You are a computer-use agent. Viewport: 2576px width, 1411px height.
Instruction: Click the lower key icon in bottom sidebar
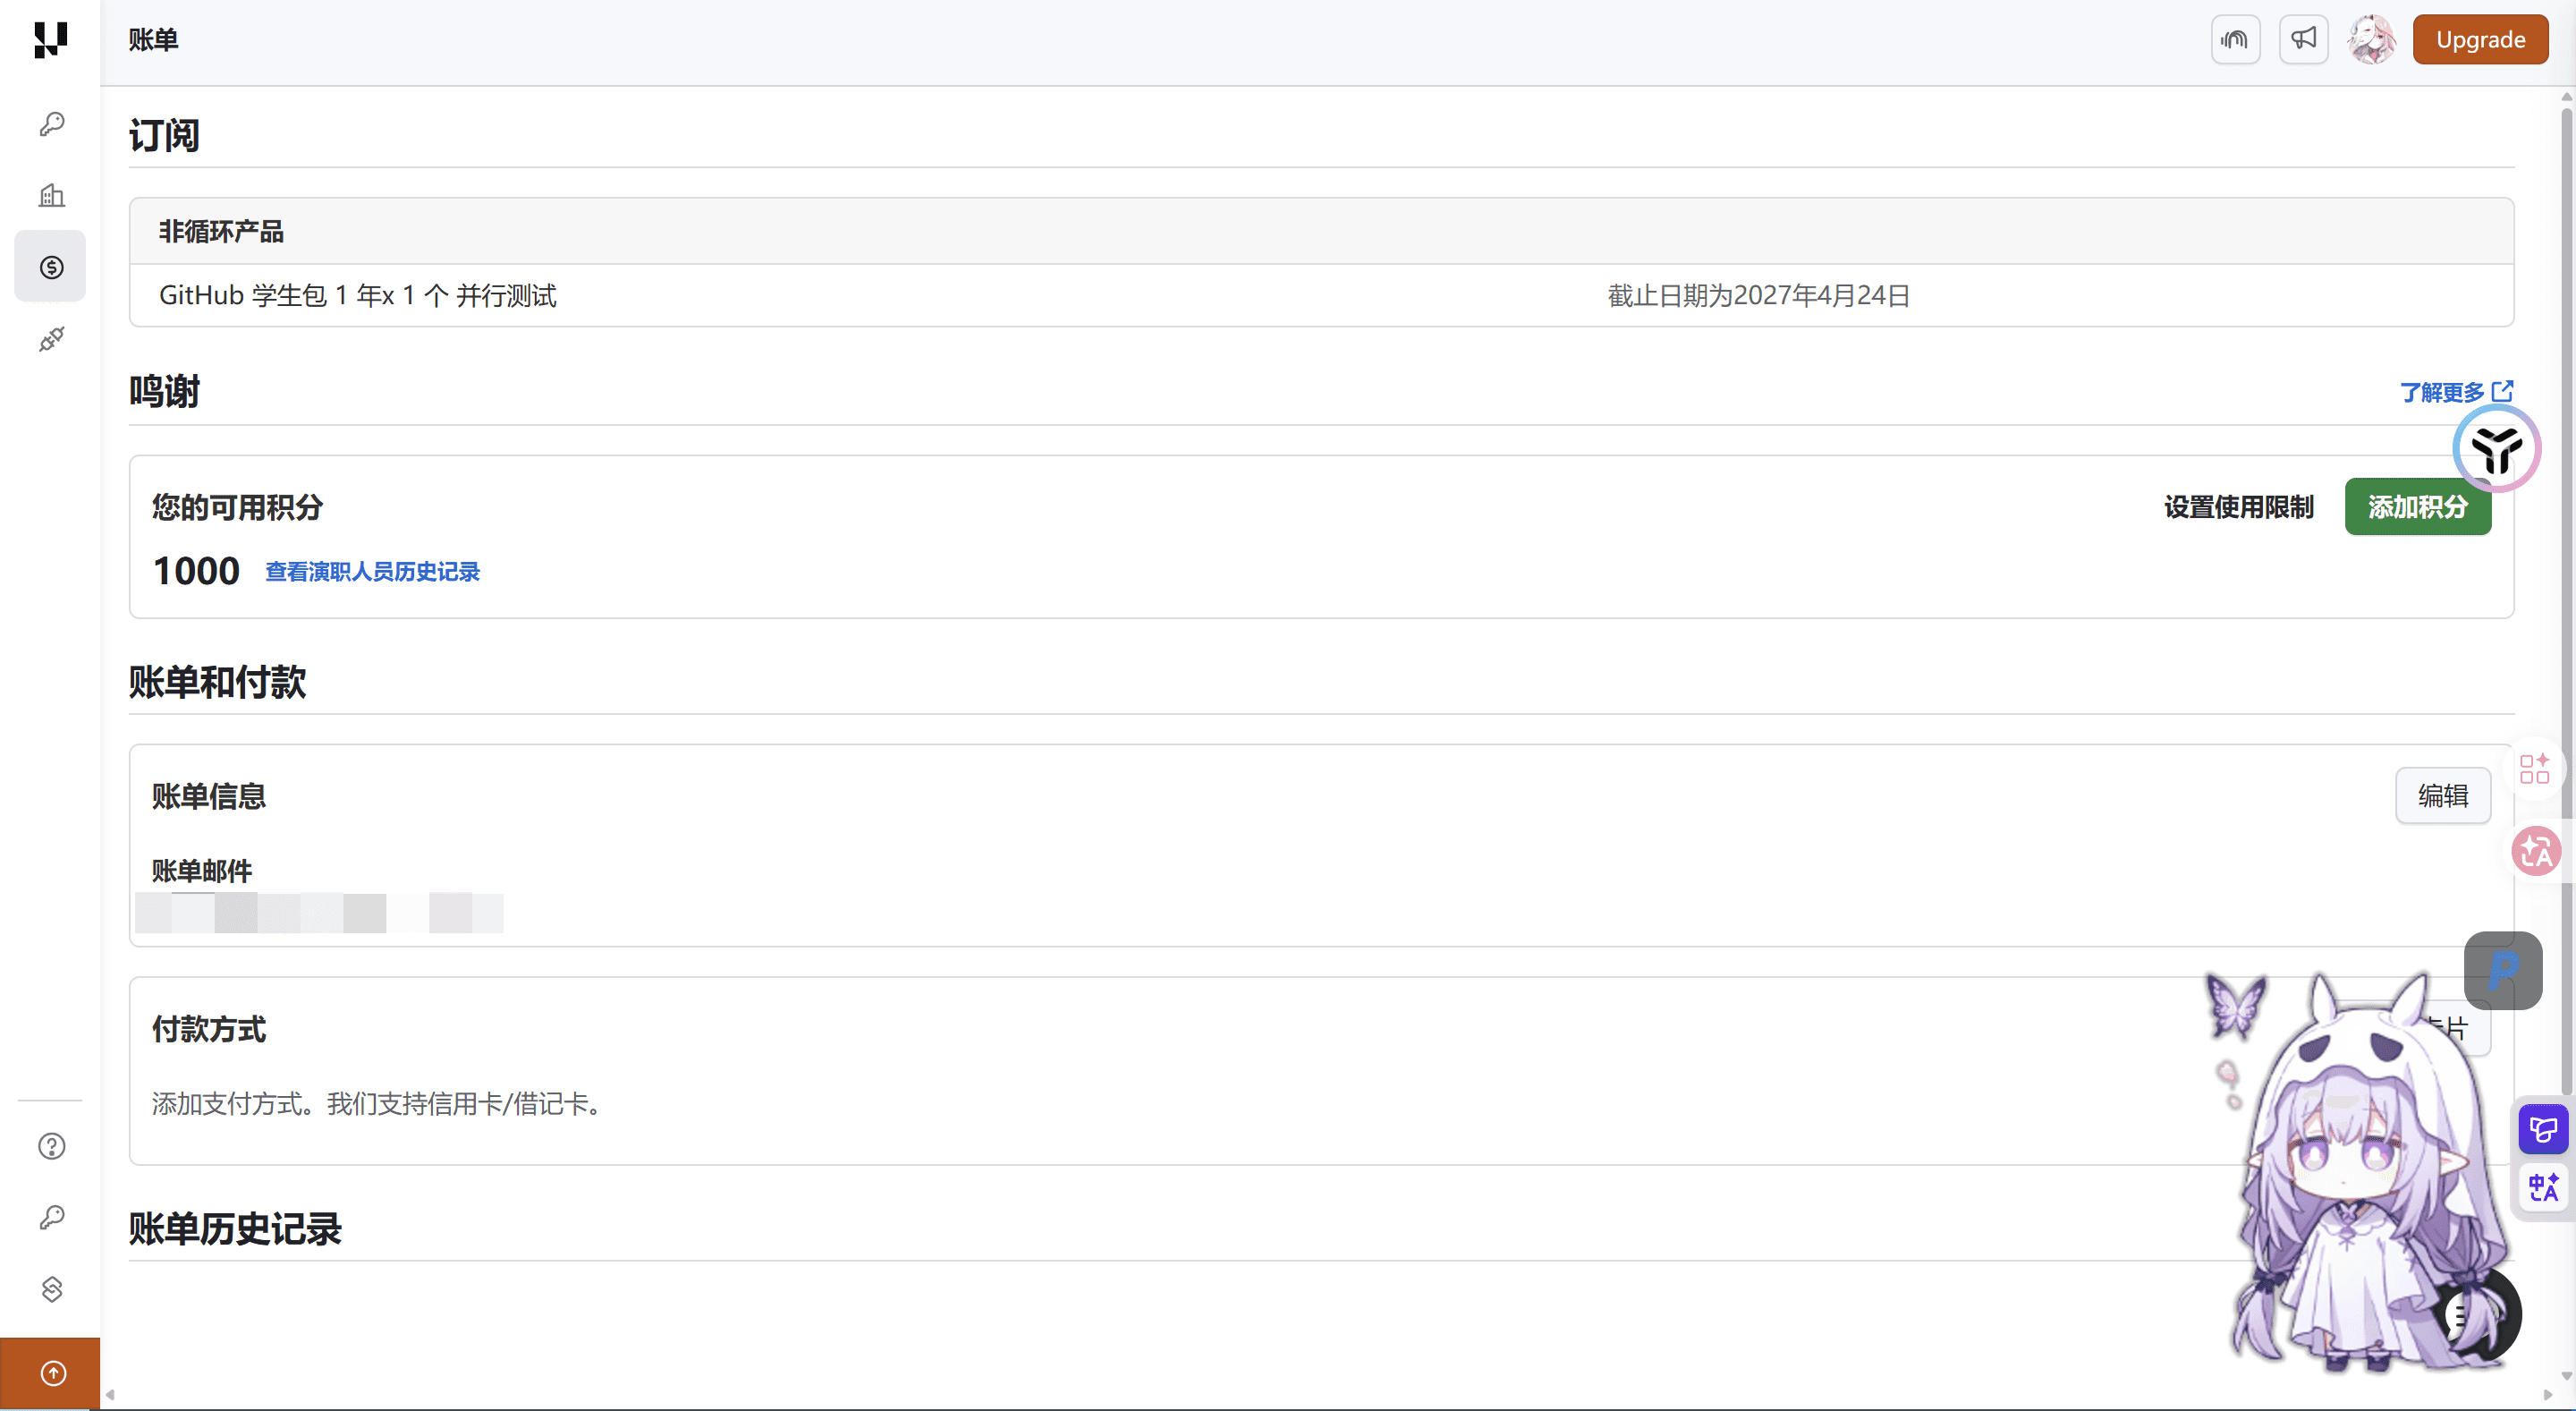(51, 1217)
